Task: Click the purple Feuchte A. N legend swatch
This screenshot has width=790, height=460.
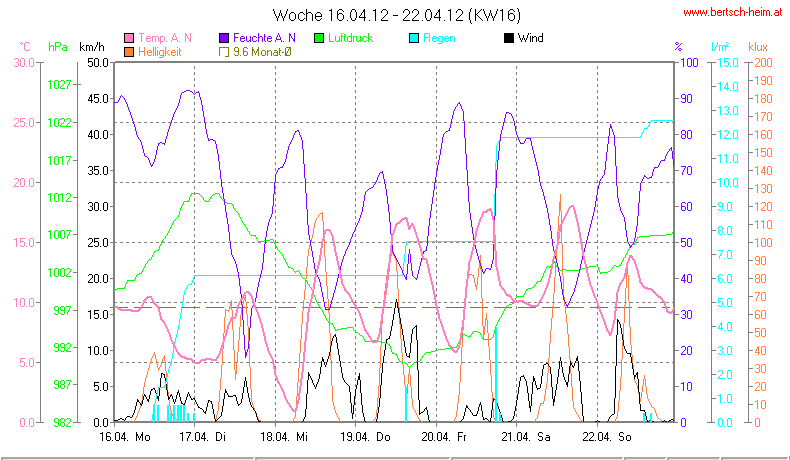Action: tap(224, 38)
